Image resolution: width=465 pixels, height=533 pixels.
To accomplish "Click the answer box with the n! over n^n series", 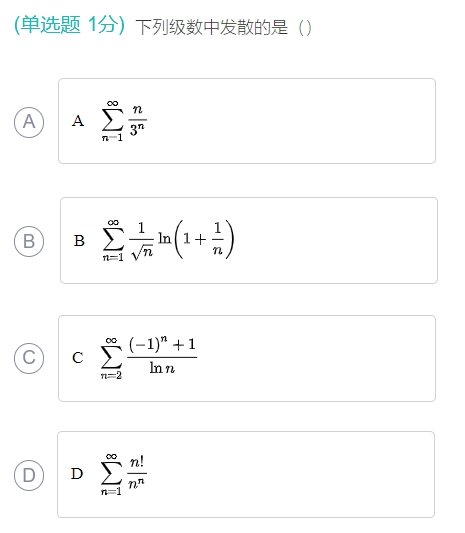I will click(x=246, y=474).
